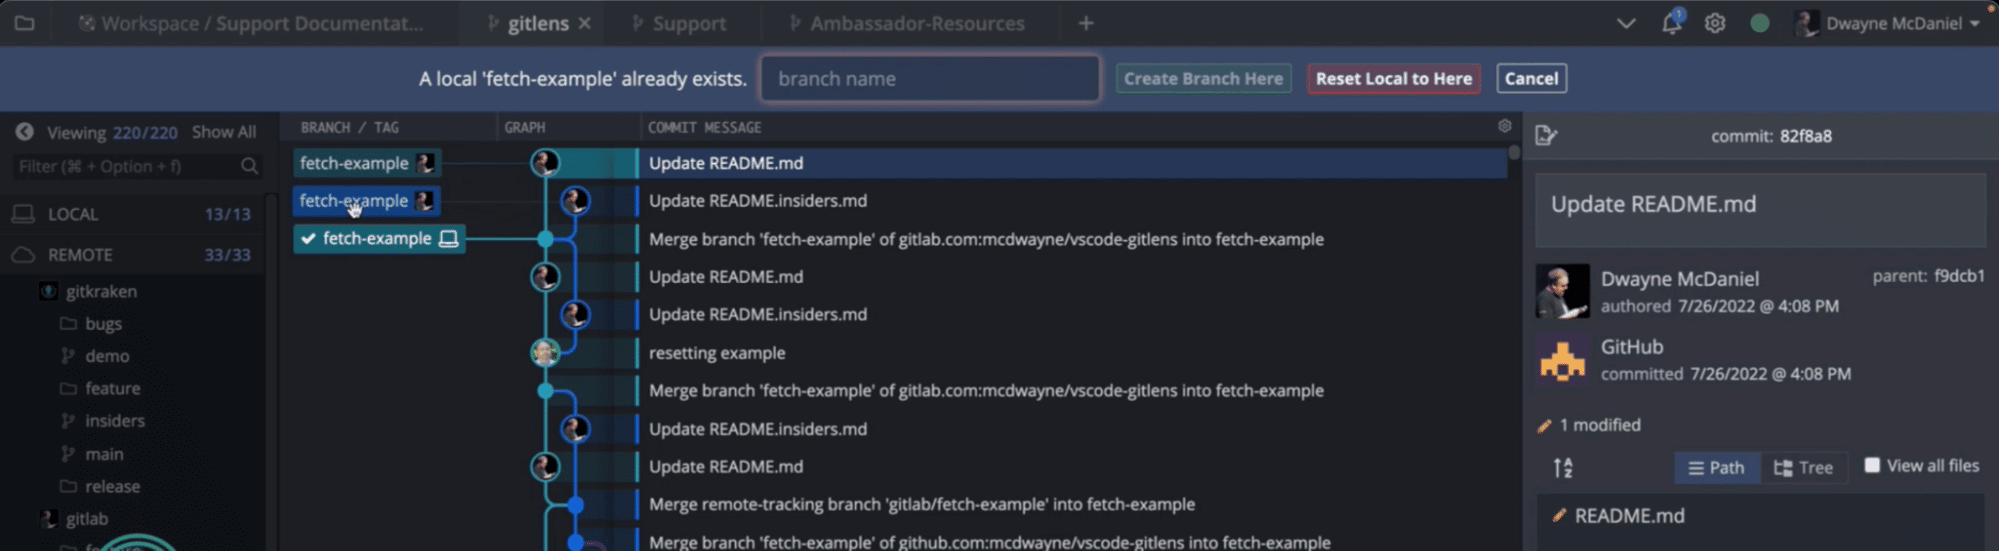Click GitHub committer avatar
The height and width of the screenshot is (551, 1999).
tap(1562, 360)
